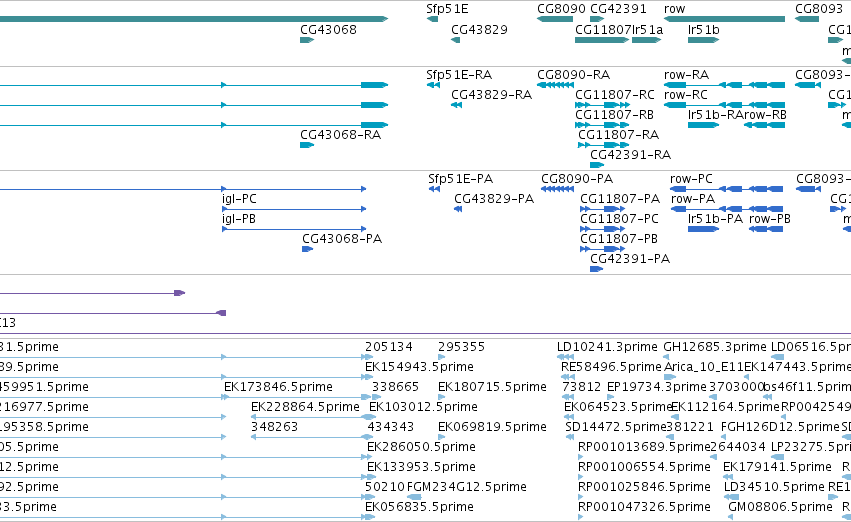The width and height of the screenshot is (851, 522).
Task: Click the EK069819.5prime EST label
Action: tap(492, 428)
